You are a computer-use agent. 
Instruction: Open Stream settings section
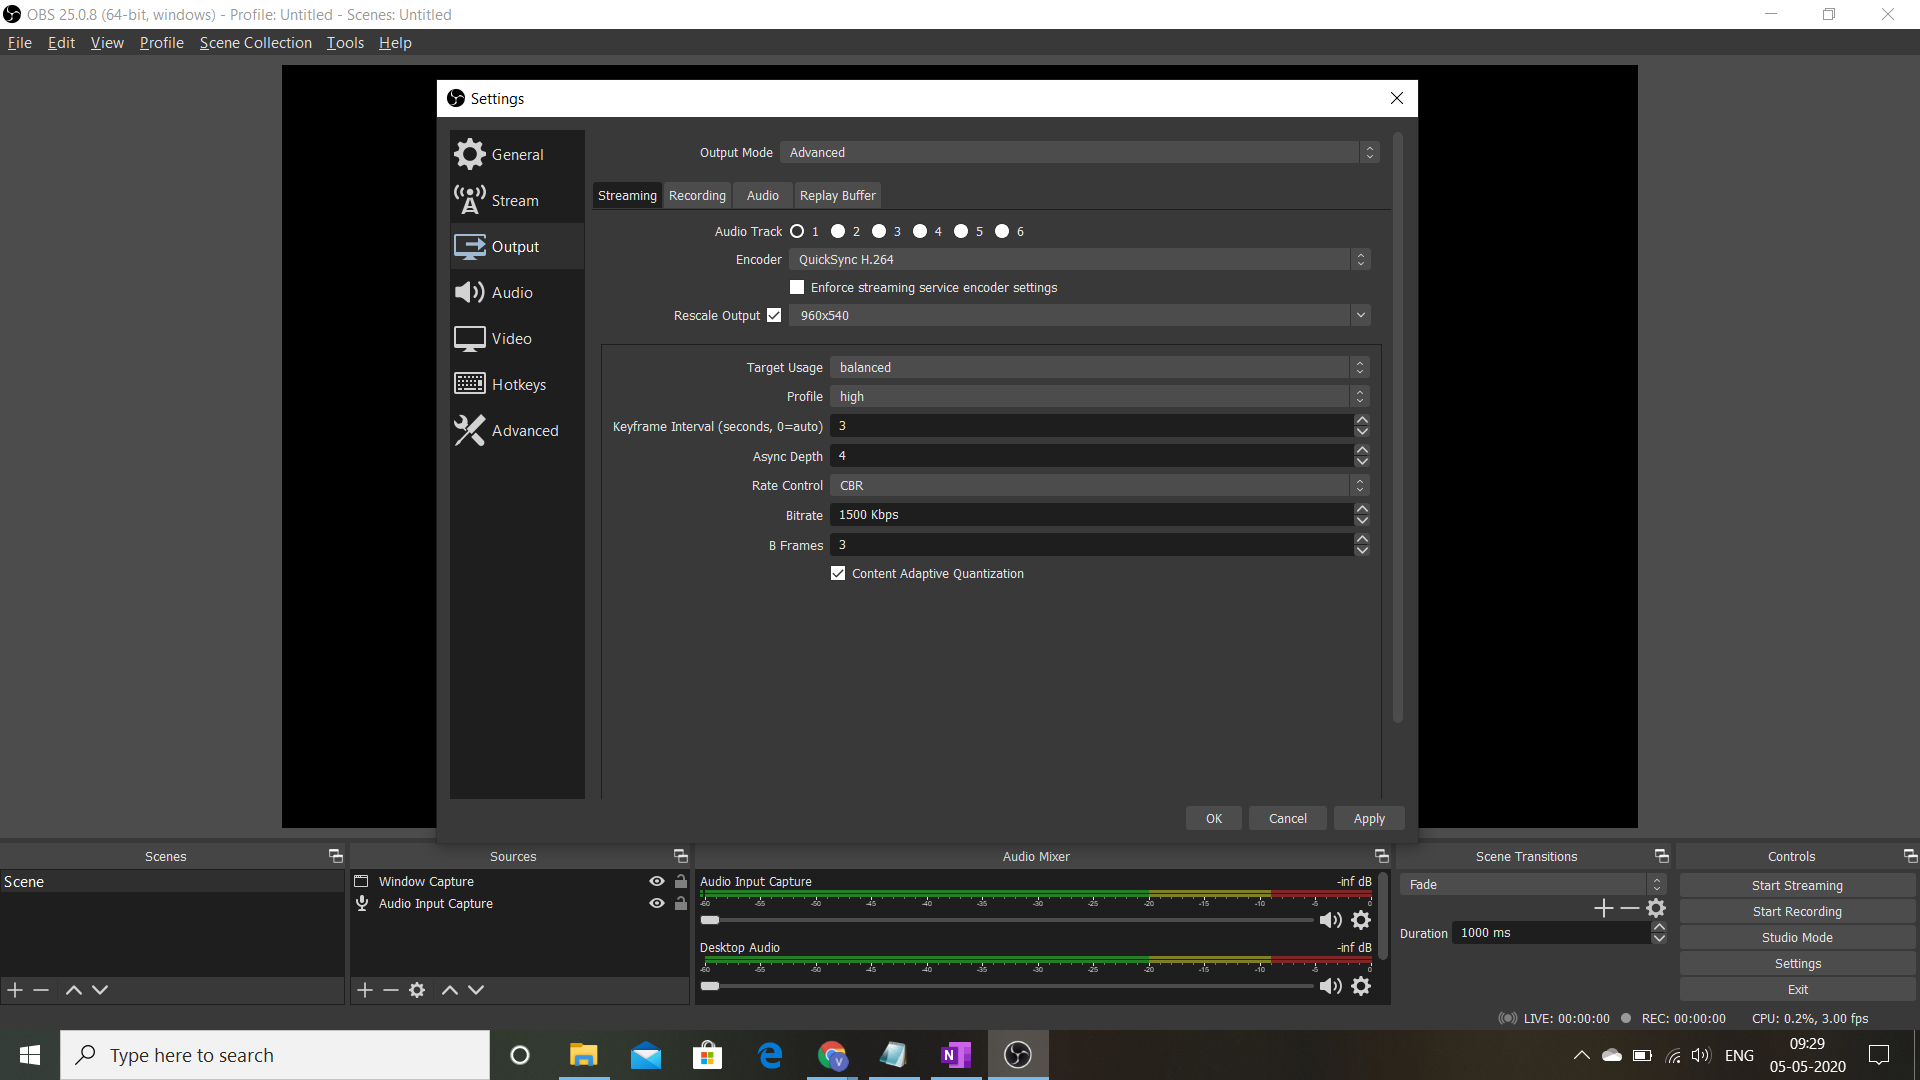click(516, 200)
